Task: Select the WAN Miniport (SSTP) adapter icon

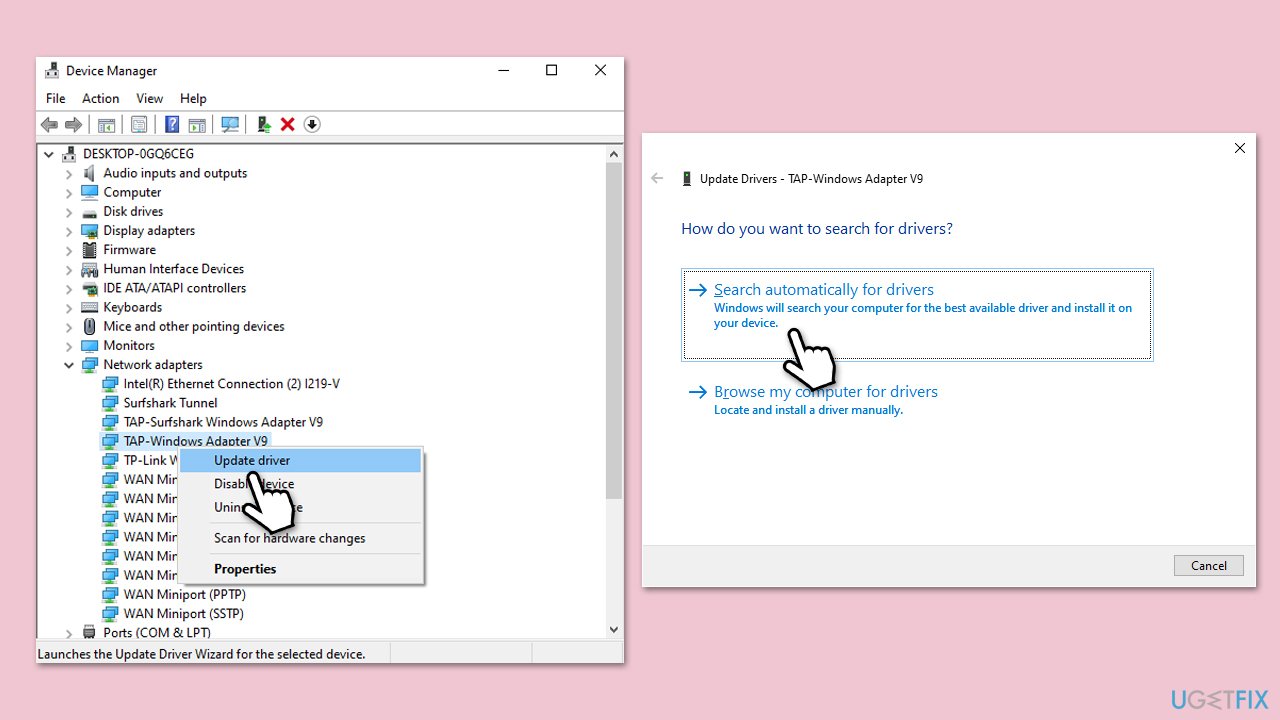Action: [110, 613]
